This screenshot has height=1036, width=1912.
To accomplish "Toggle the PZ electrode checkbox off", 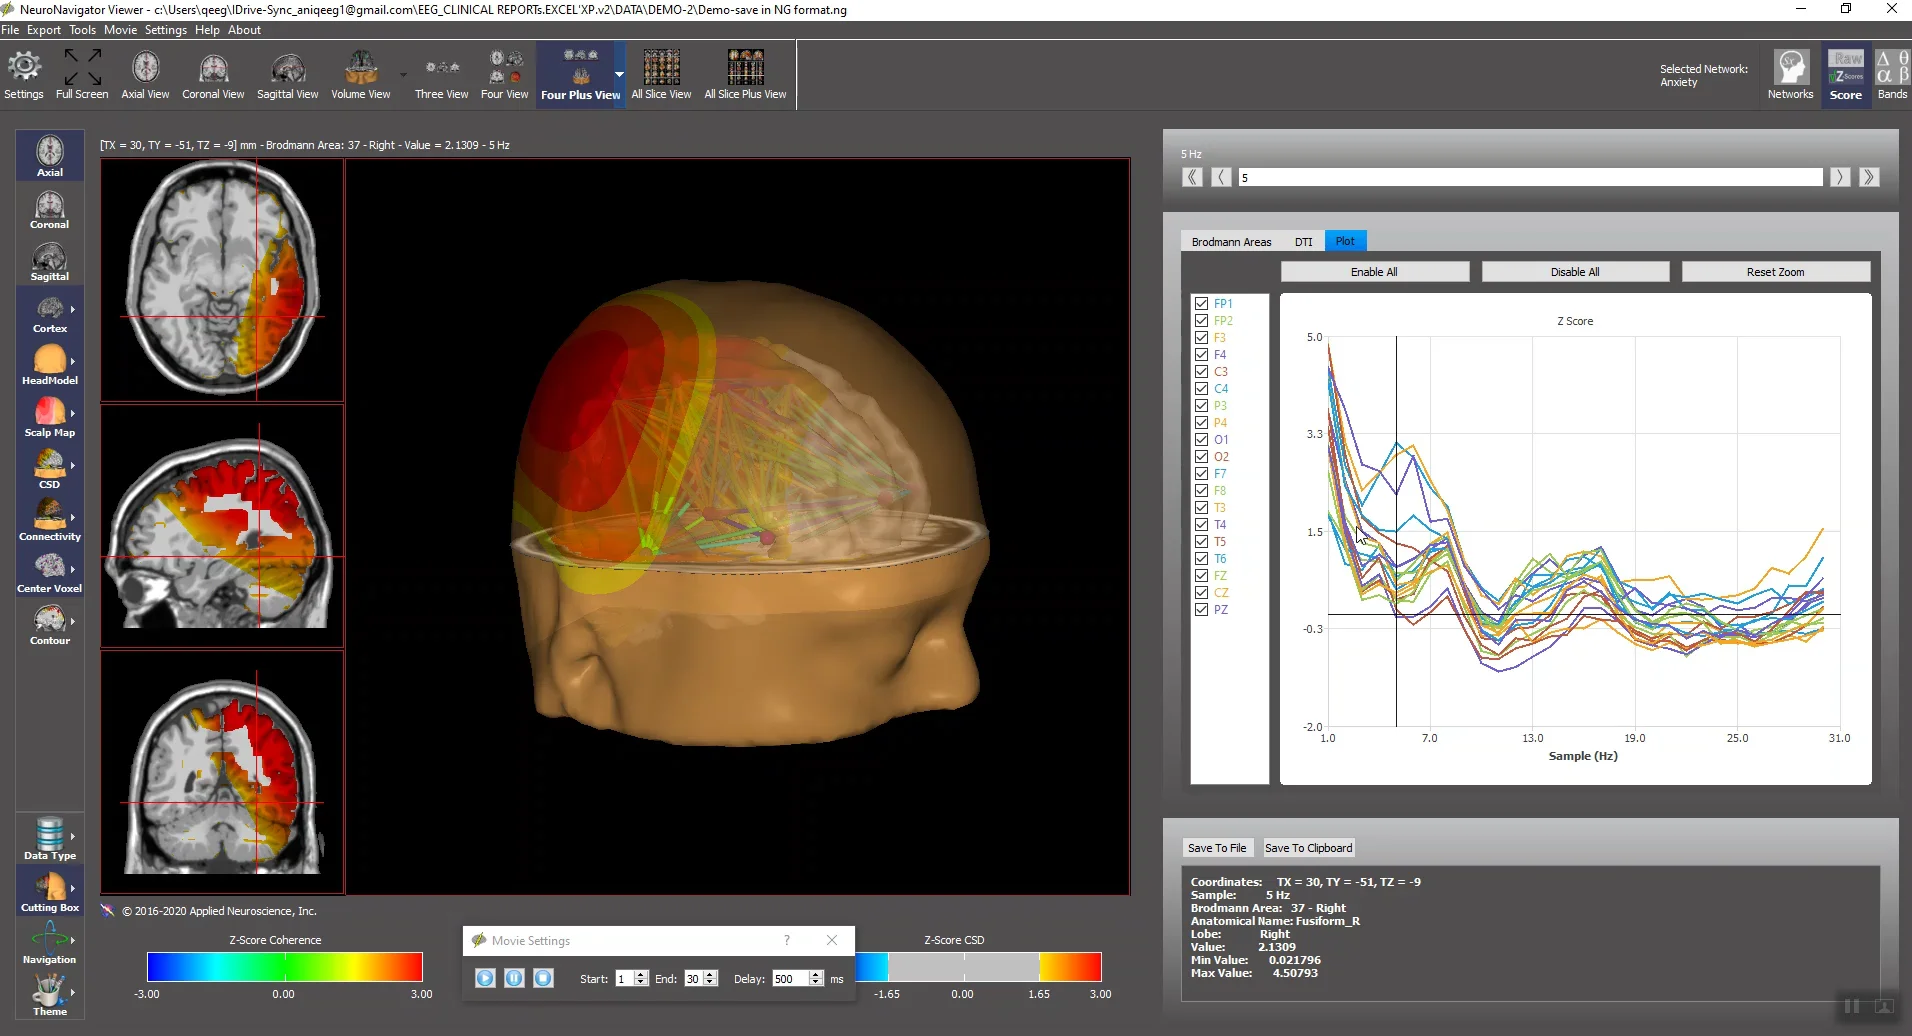I will tap(1200, 609).
